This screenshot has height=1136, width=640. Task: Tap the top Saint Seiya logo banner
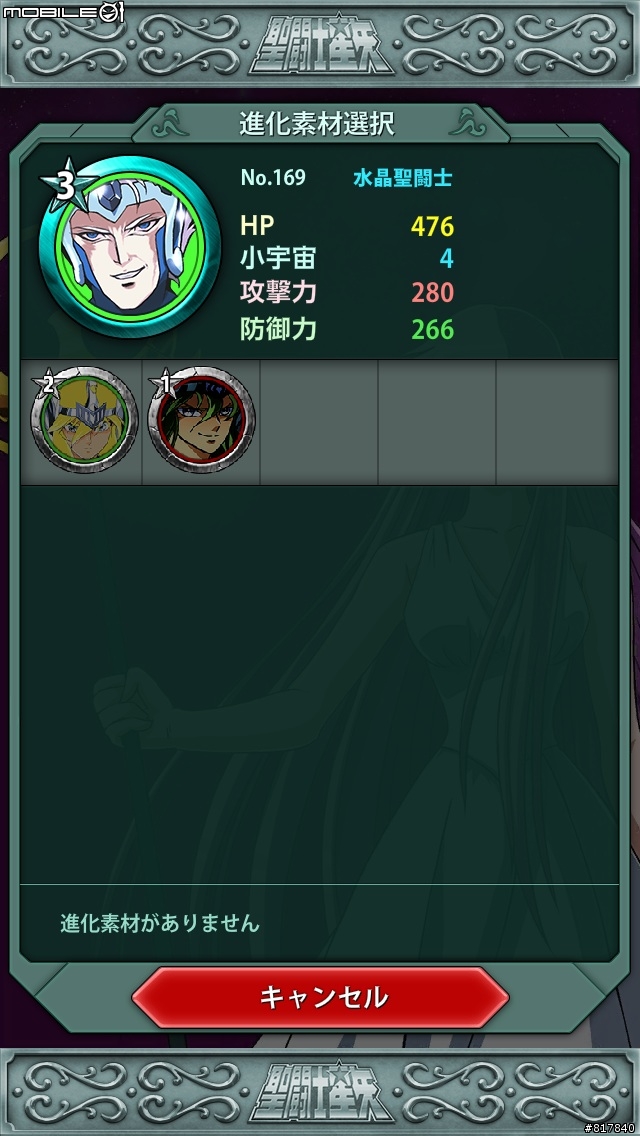(x=321, y=45)
